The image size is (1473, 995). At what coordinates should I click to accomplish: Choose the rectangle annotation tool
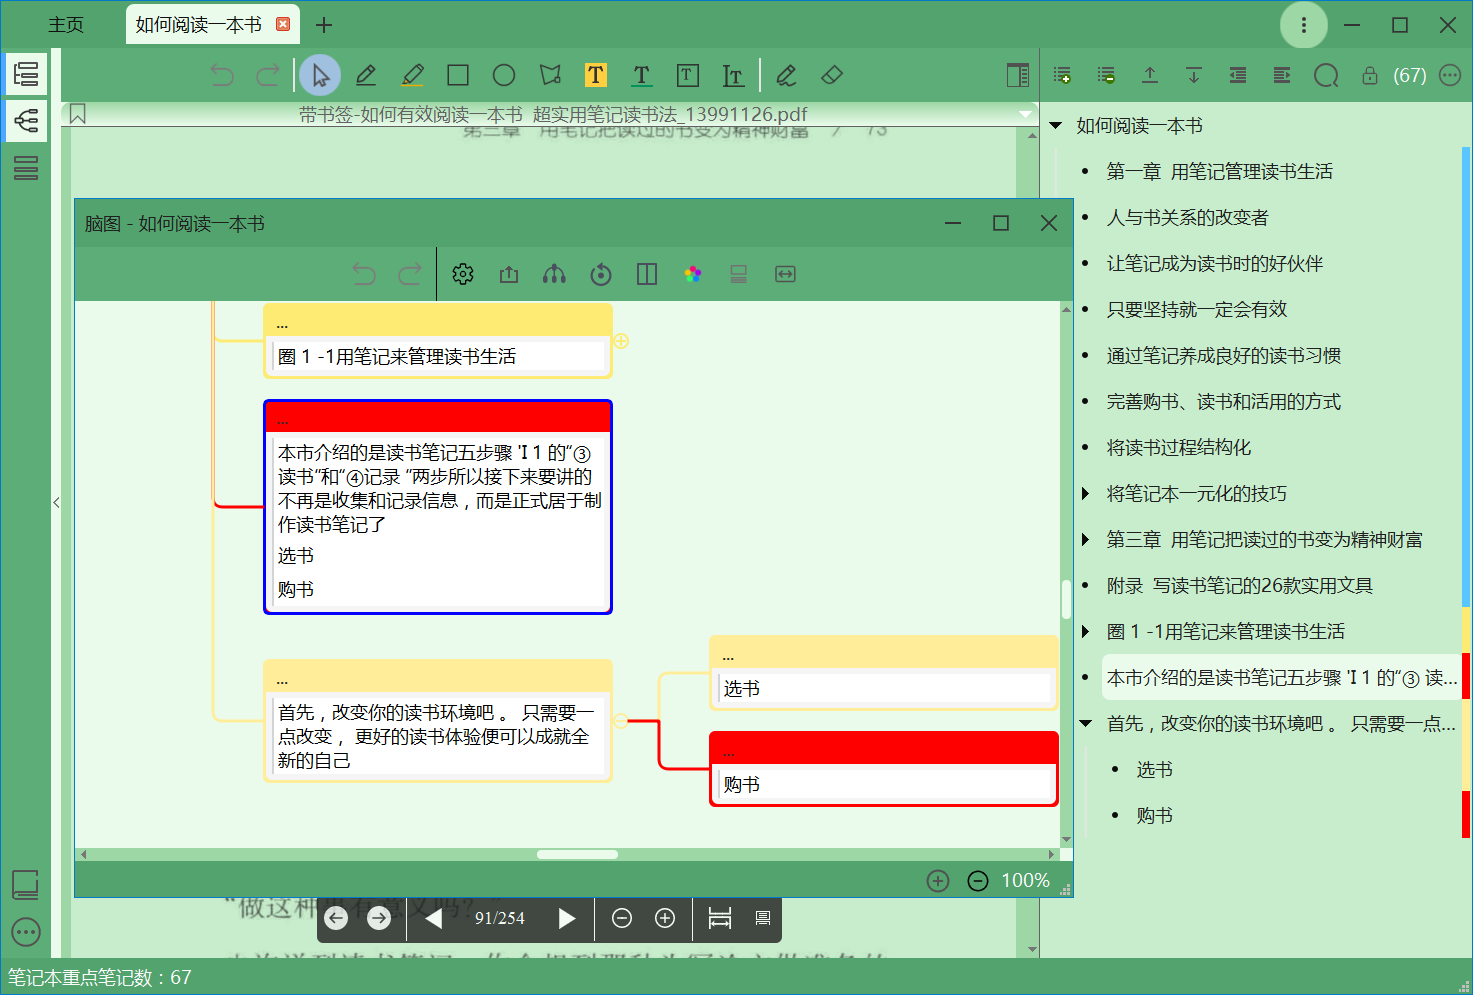[458, 74]
